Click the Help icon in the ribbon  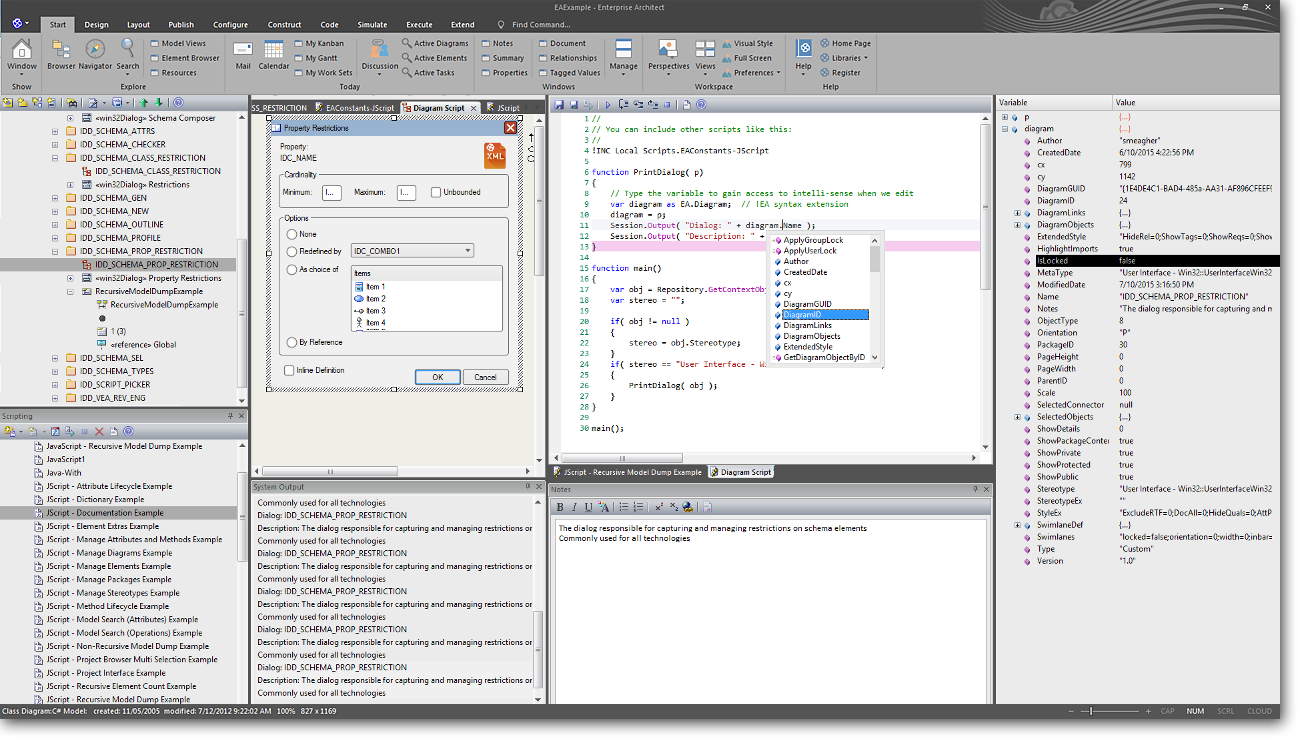(803, 49)
